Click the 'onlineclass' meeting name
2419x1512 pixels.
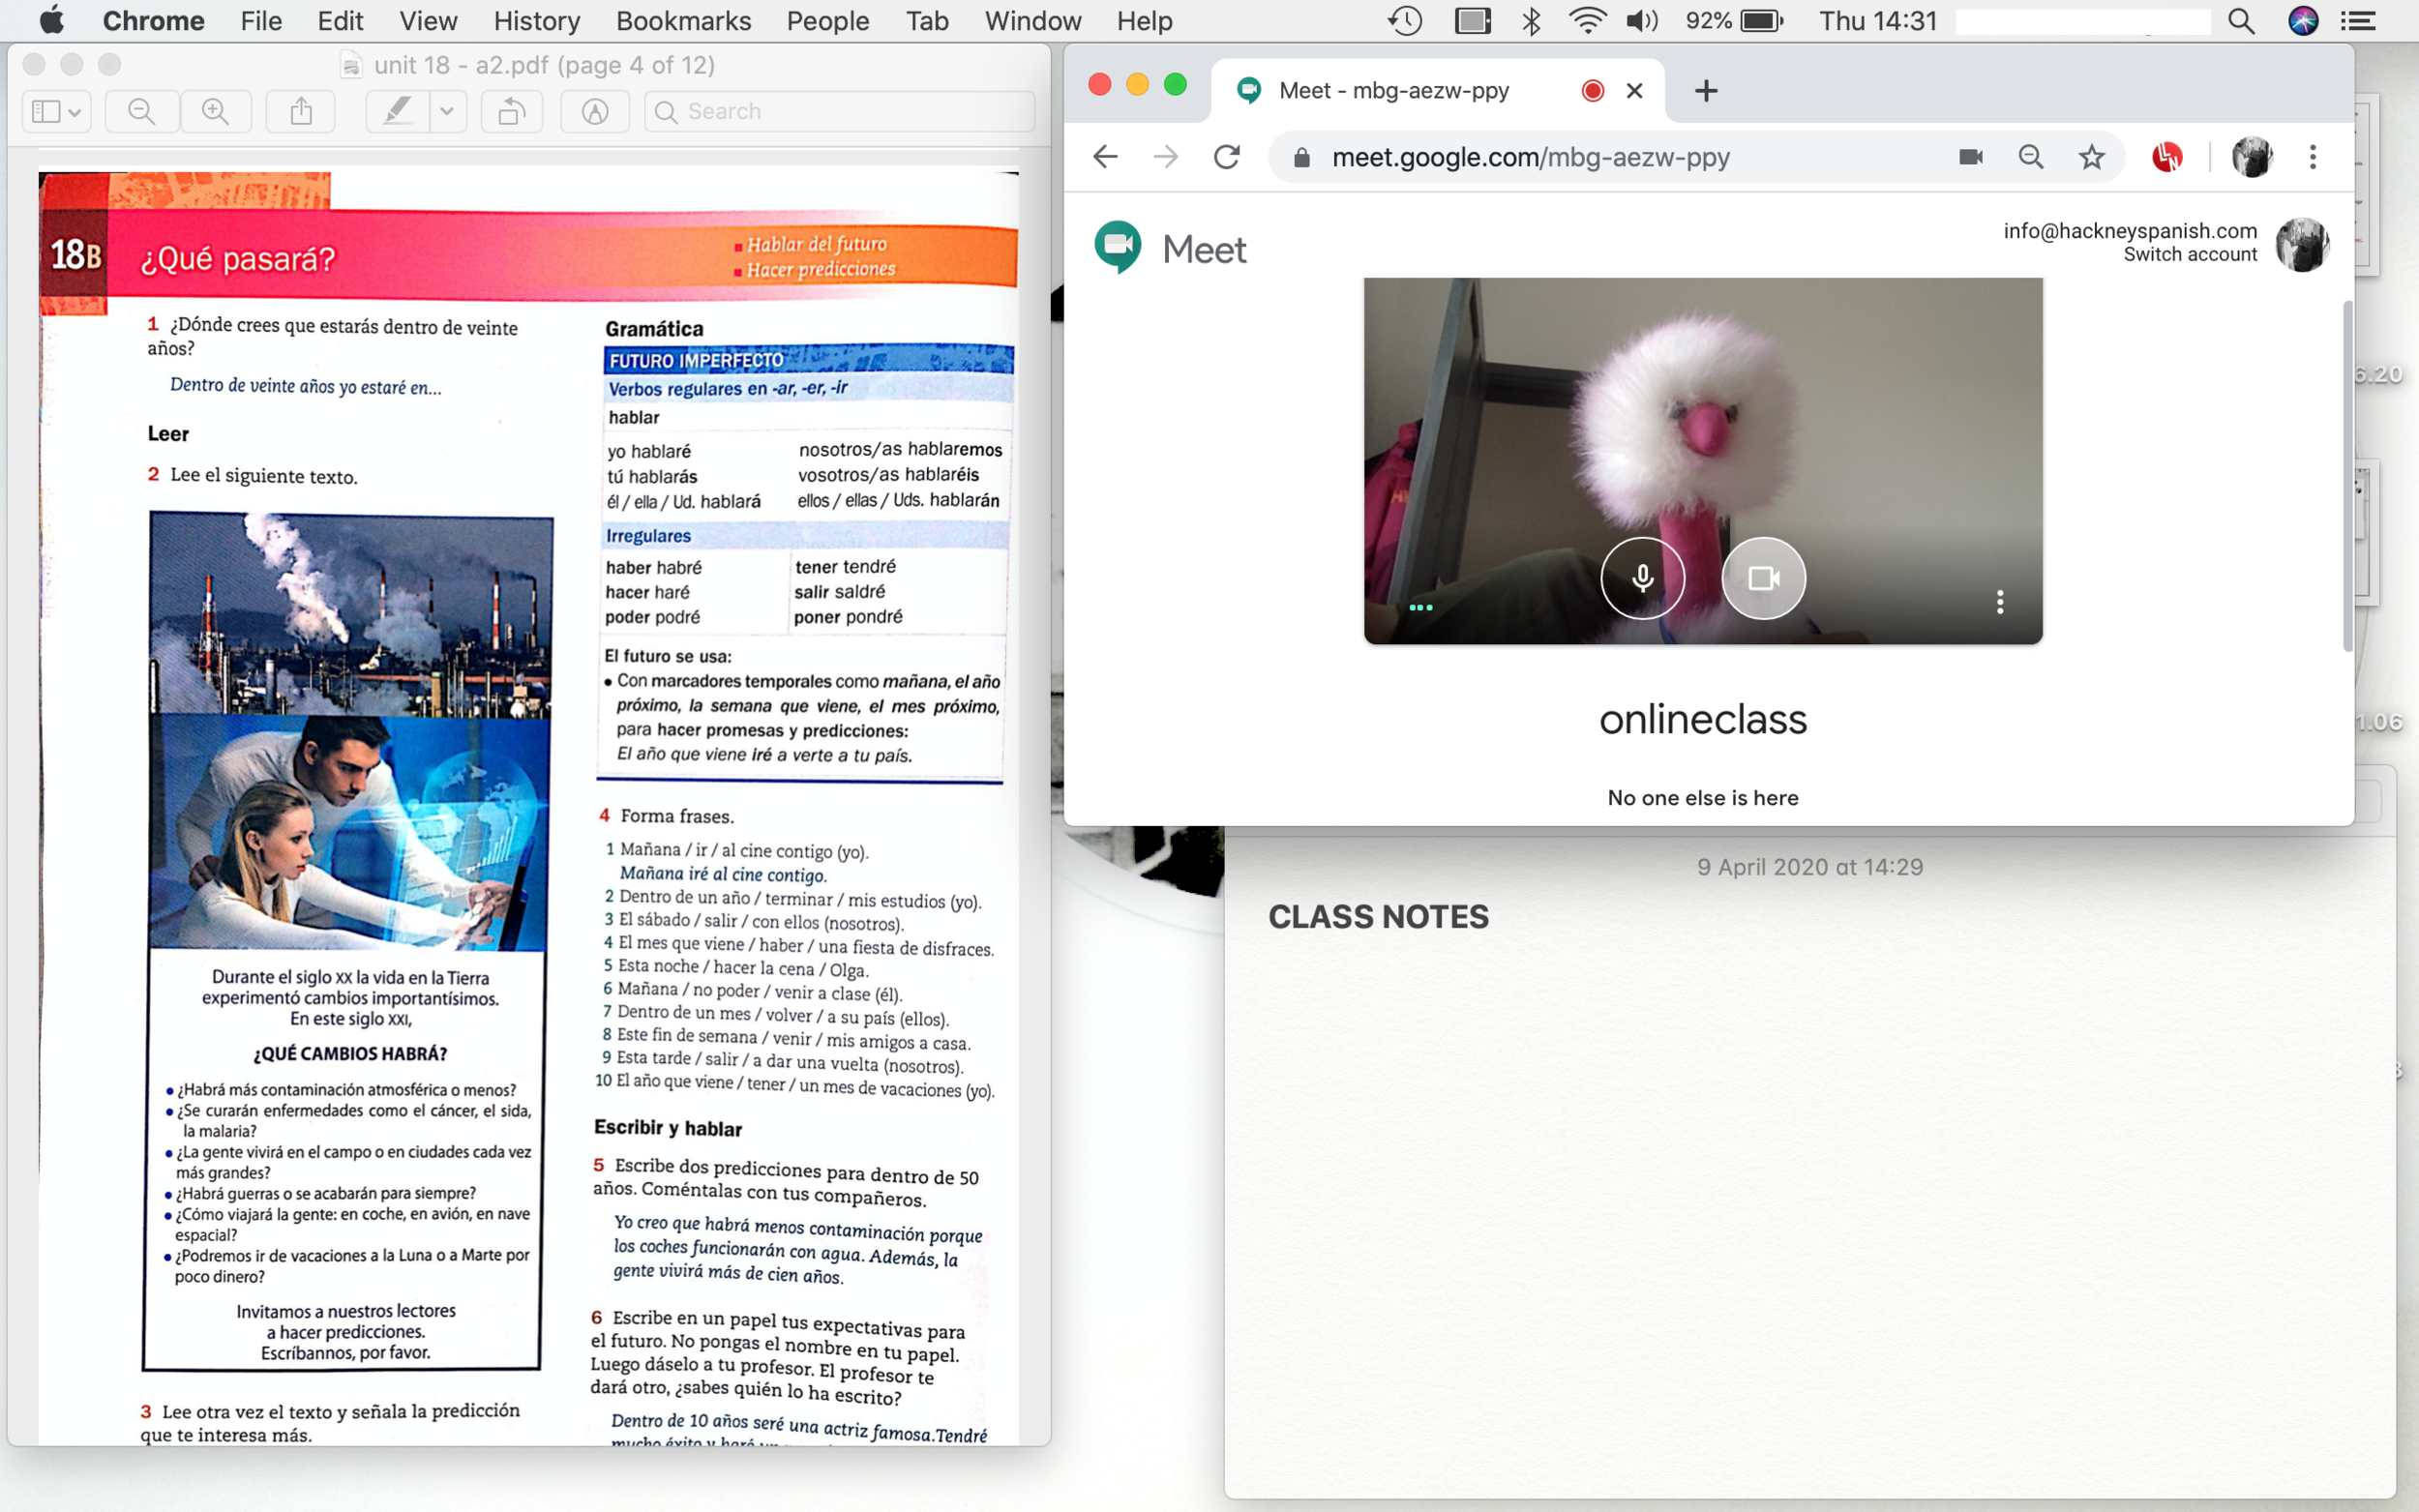click(x=1702, y=720)
